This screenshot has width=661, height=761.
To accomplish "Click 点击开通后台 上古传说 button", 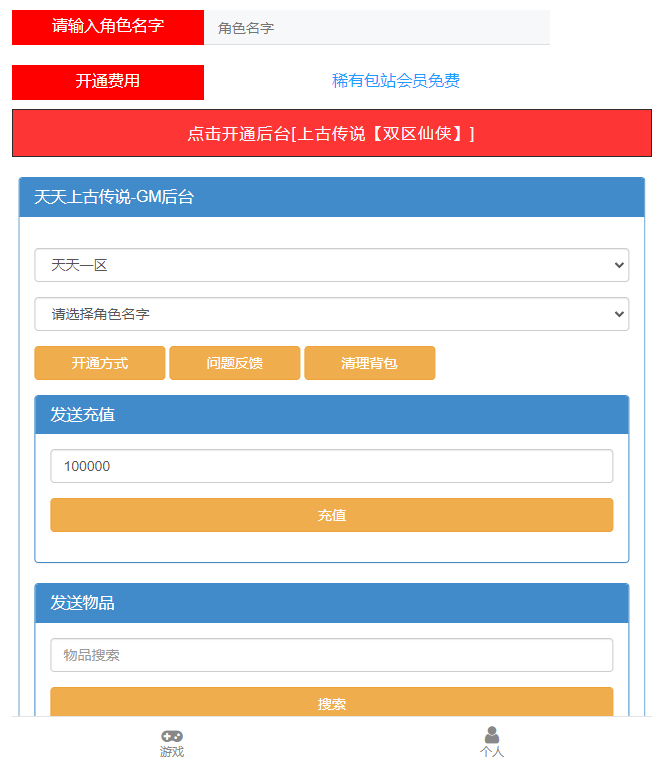I will 332,133.
